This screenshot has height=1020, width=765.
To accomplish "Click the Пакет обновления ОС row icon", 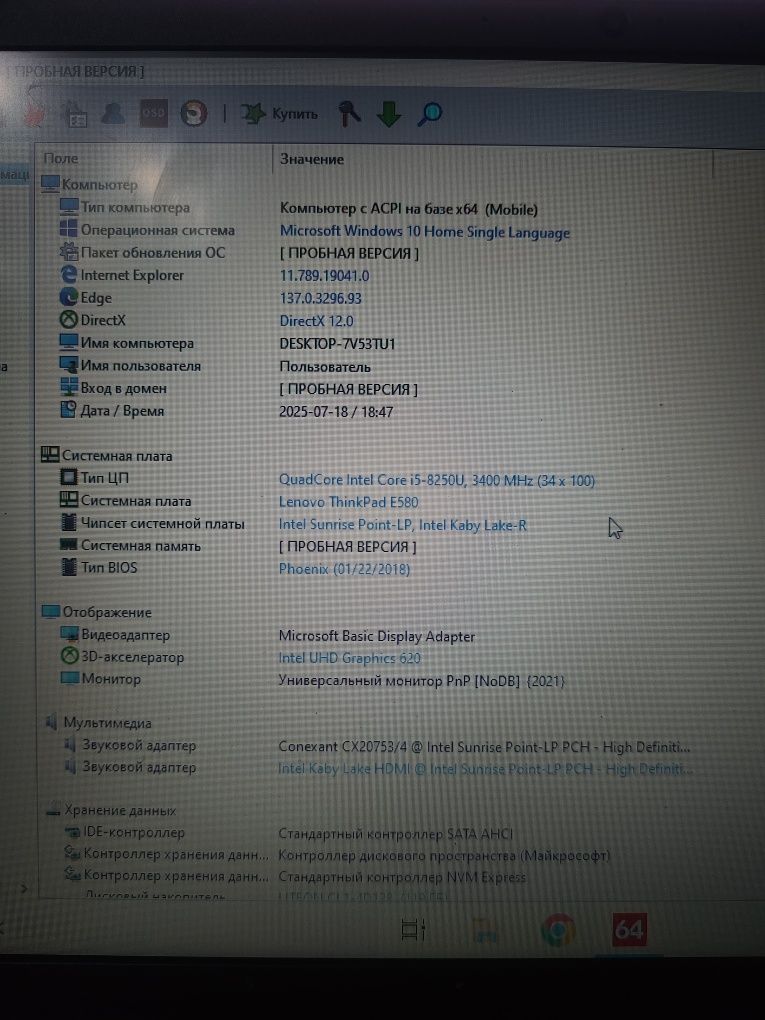I will 68,252.
